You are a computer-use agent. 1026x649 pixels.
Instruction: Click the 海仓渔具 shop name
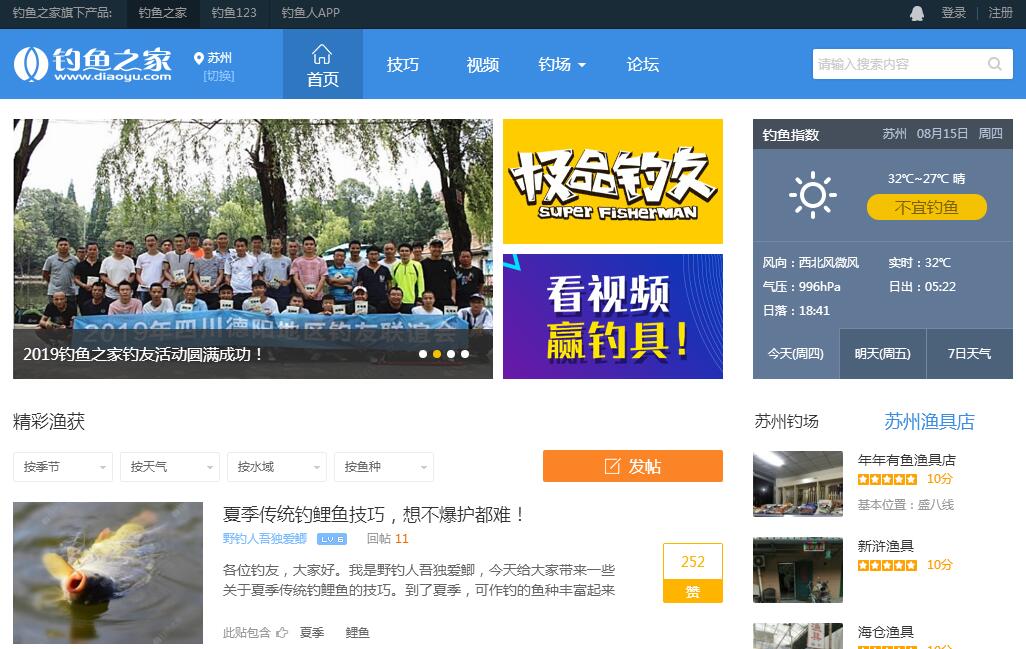pos(885,632)
